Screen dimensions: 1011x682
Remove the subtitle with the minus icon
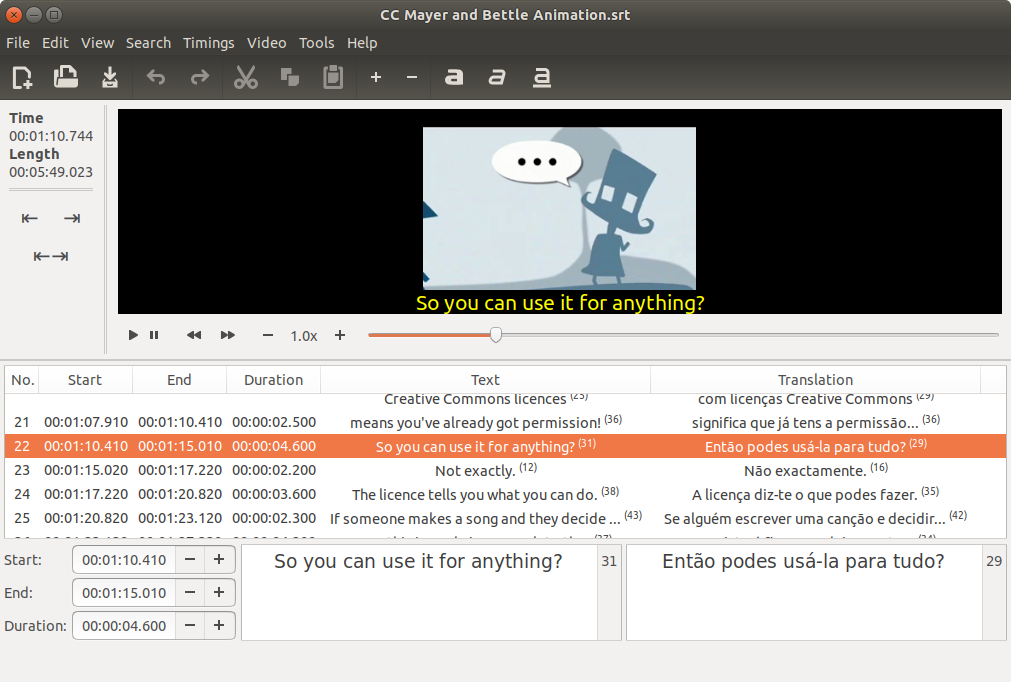click(411, 77)
